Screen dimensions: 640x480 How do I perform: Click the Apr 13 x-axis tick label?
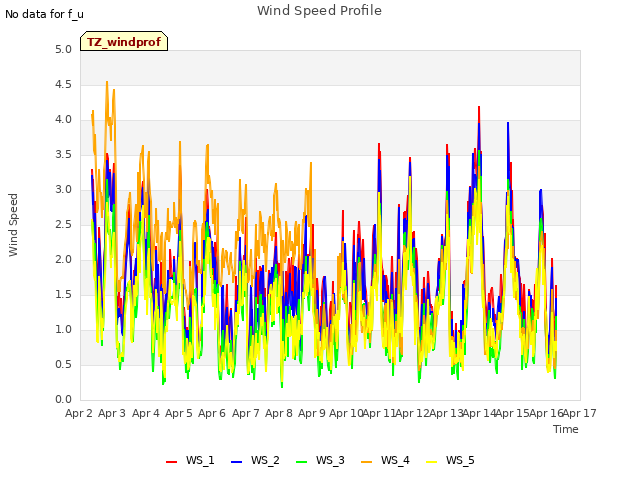[446, 413]
